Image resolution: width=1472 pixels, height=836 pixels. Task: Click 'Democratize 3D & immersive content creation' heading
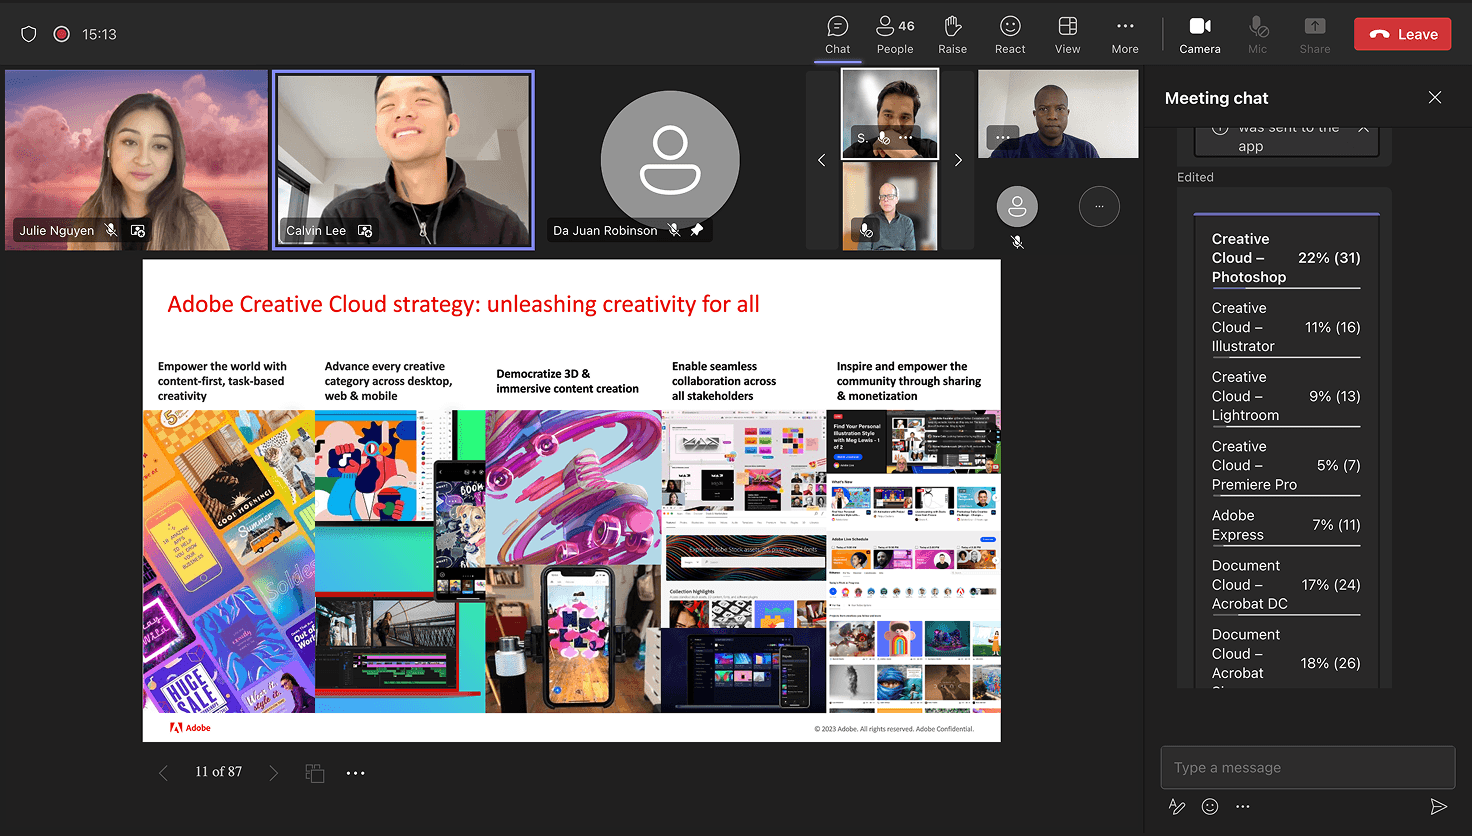pyautogui.click(x=567, y=381)
